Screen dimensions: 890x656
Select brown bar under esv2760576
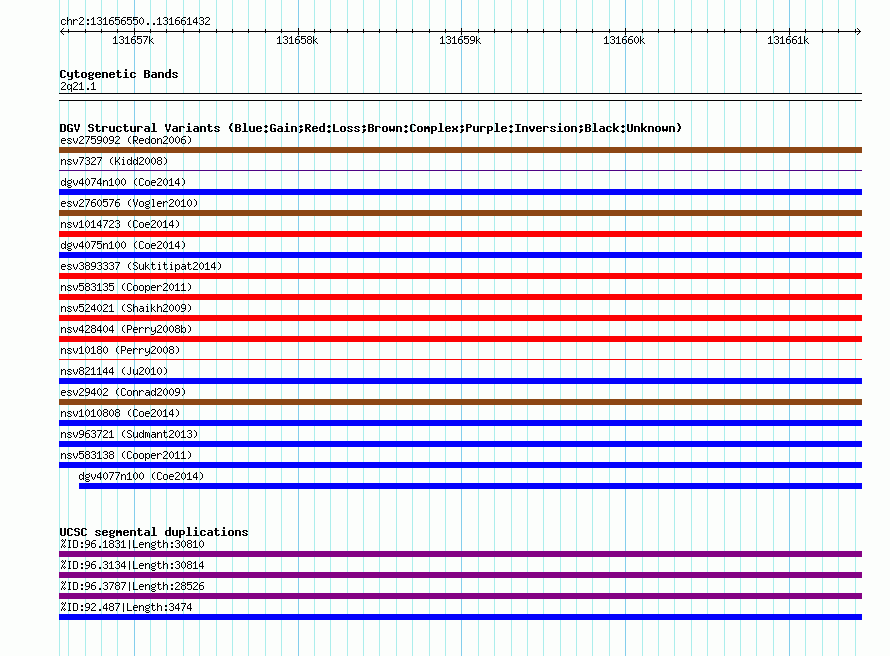pos(460,213)
